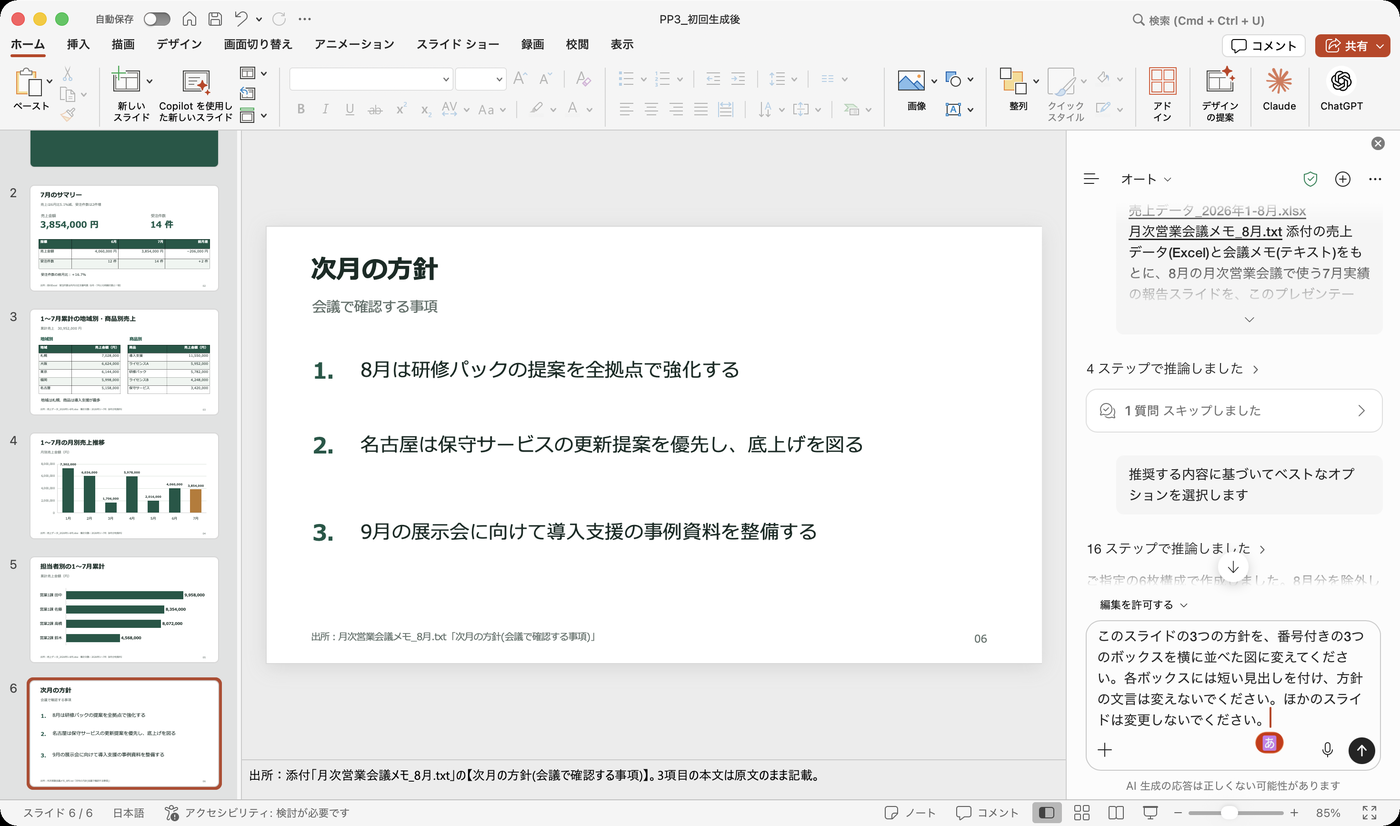Open the chat side menu (hamburger icon)
The width and height of the screenshot is (1400, 826).
(1092, 179)
